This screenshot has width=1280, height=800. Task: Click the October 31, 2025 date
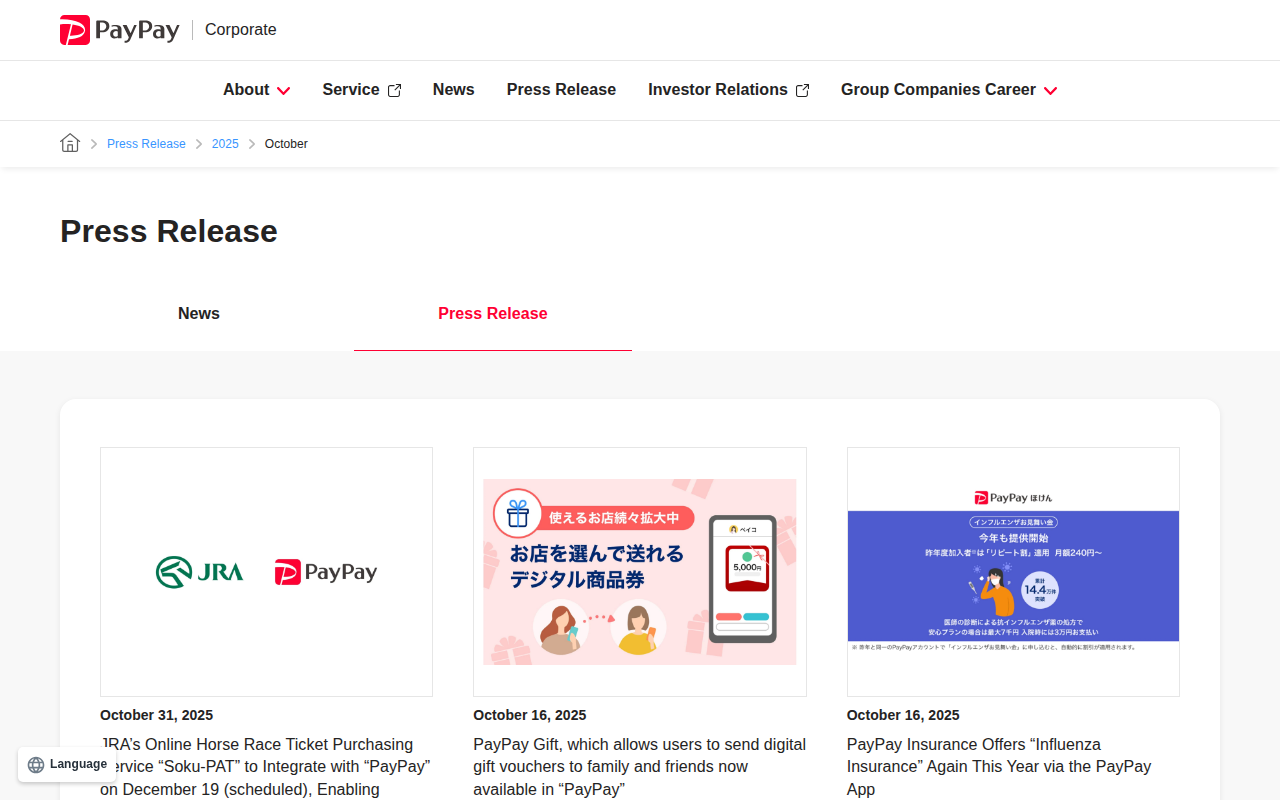(x=156, y=715)
